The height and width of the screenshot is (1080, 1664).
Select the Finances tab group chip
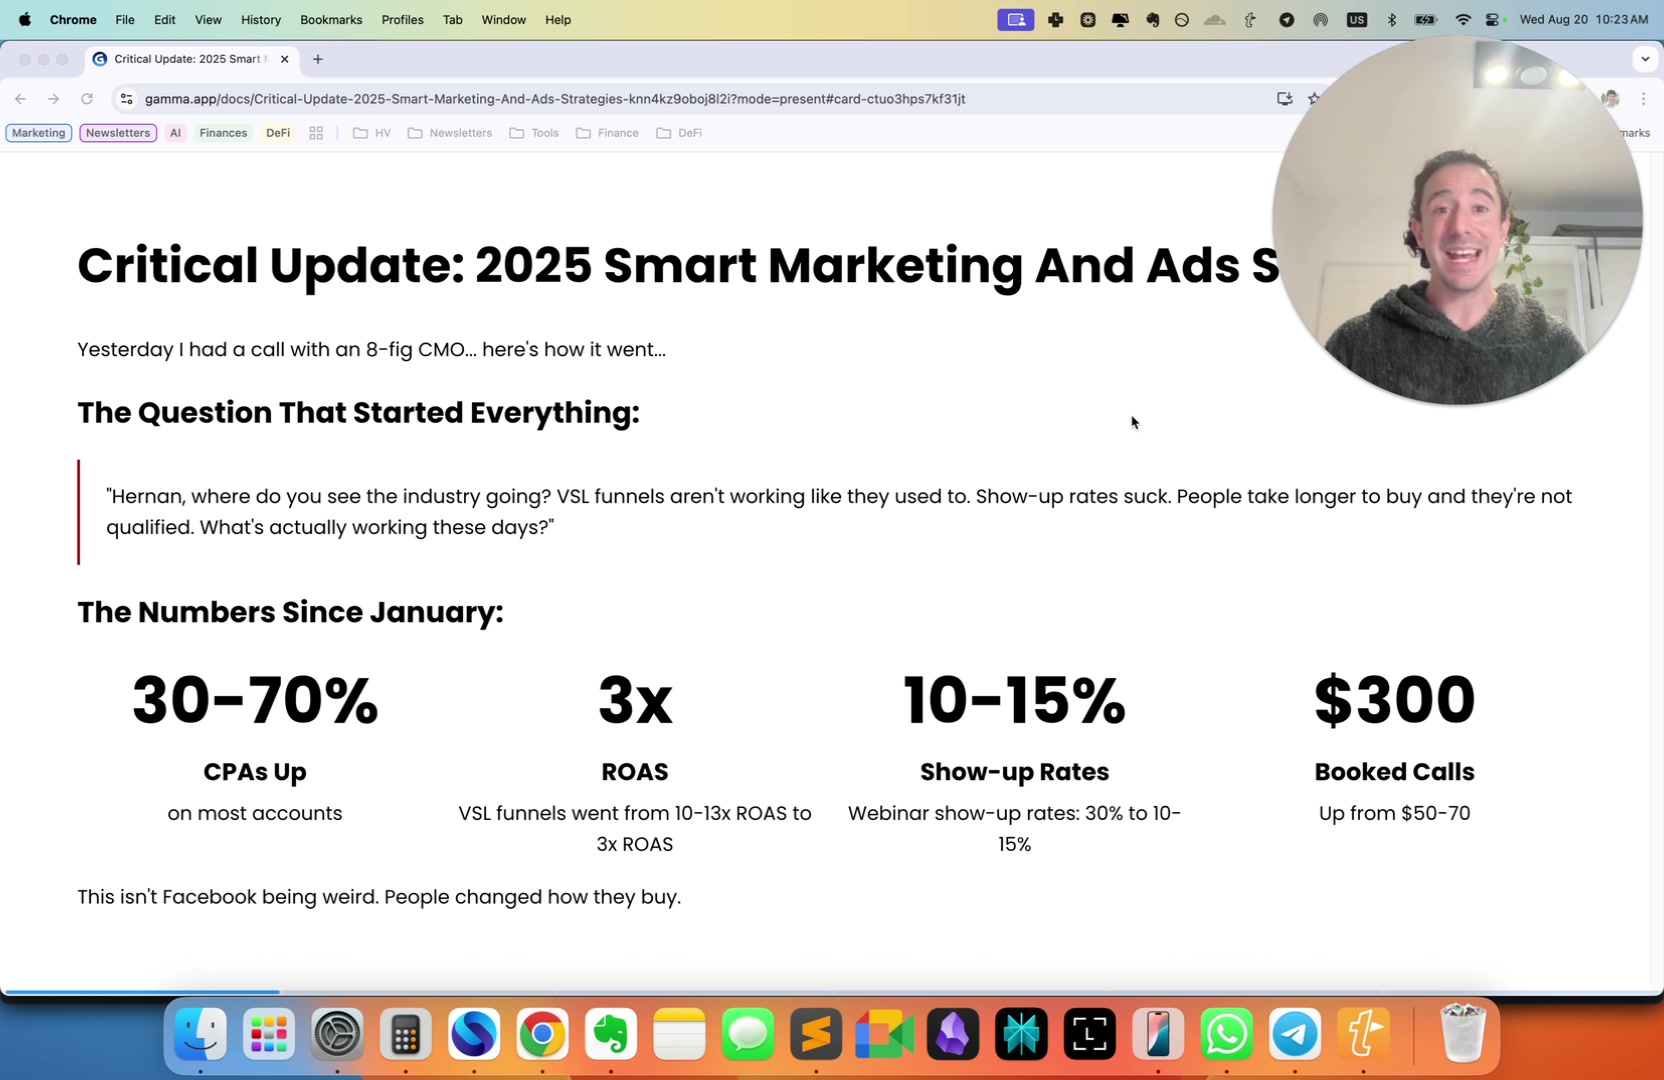click(223, 133)
